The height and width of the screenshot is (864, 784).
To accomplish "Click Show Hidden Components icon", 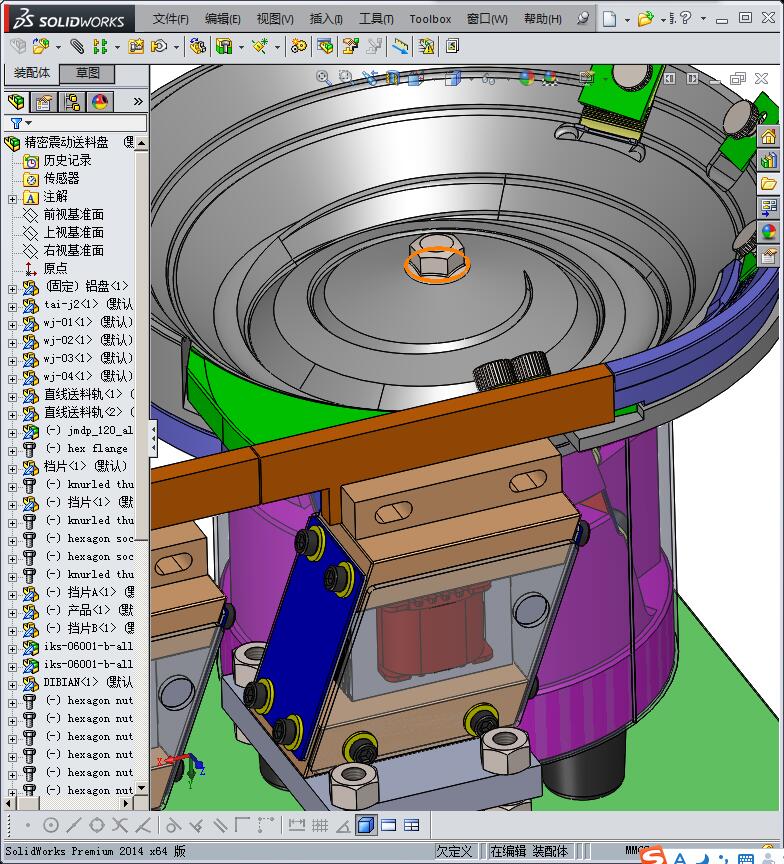I will [197, 46].
